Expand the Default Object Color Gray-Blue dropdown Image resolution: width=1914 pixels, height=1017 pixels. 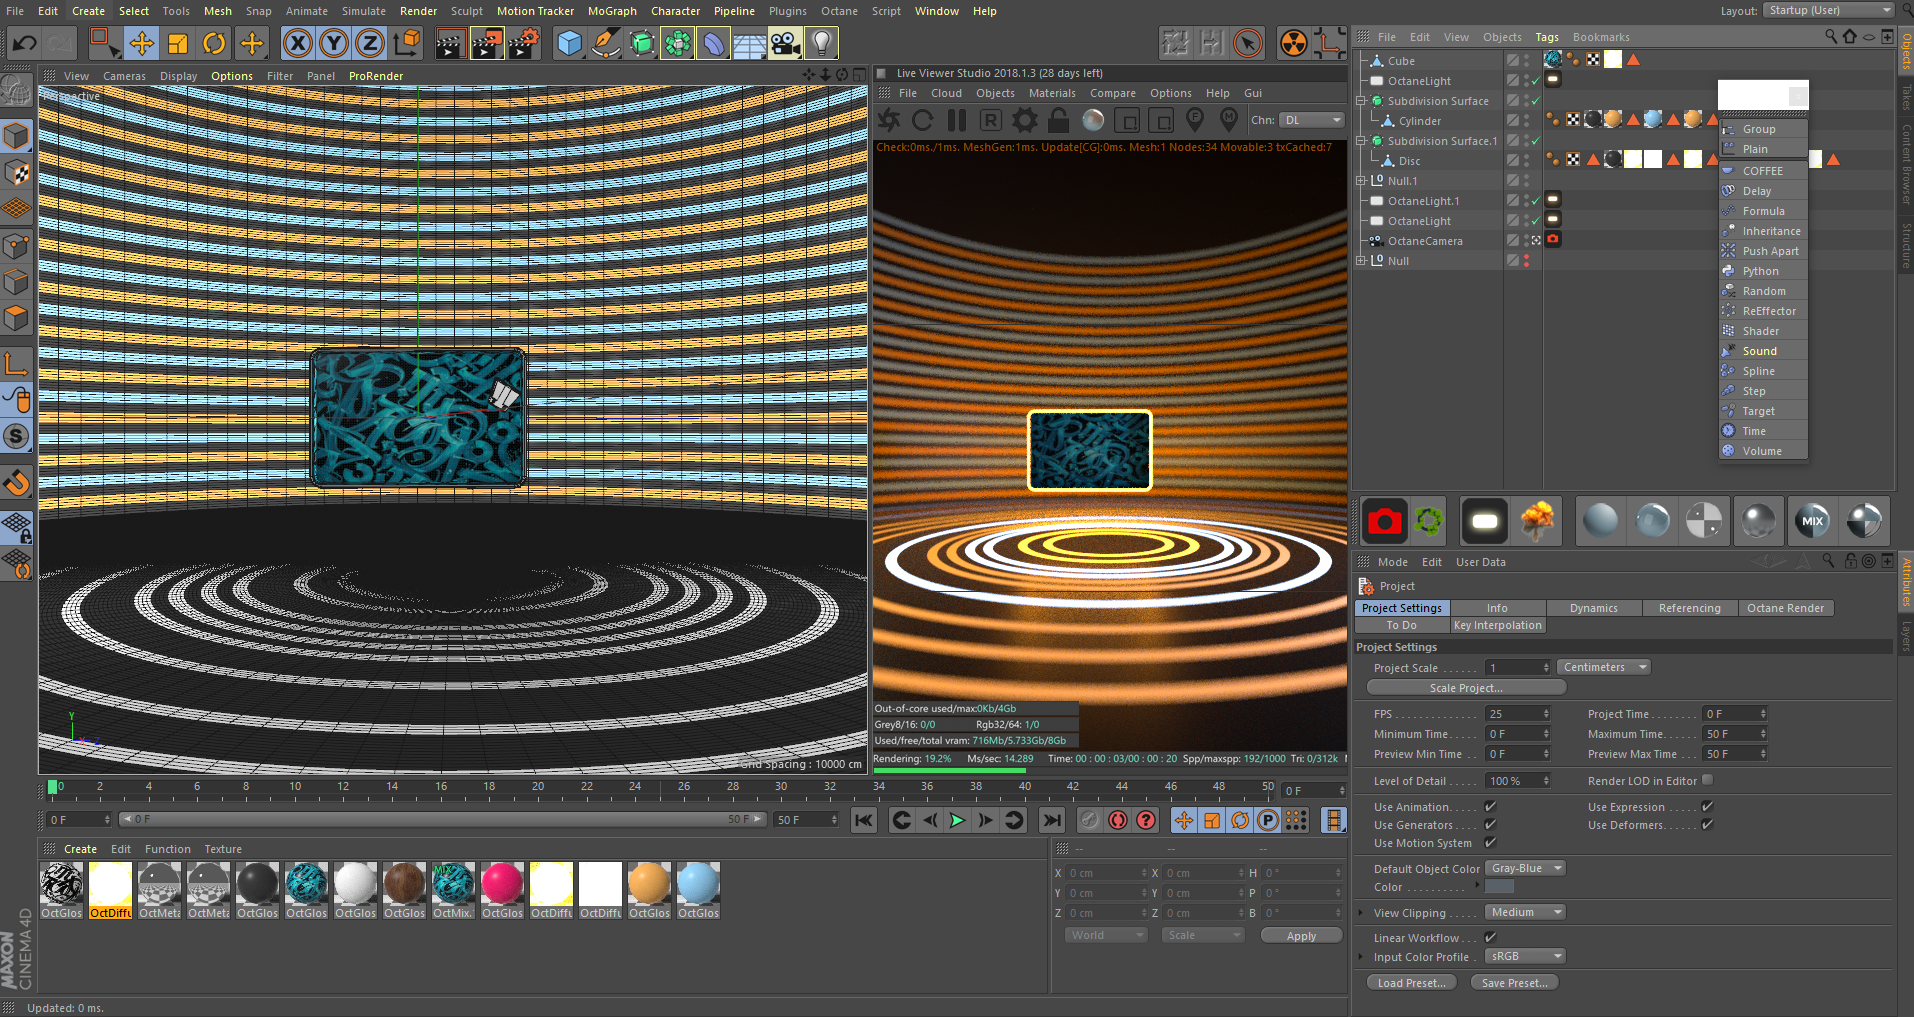[1524, 868]
